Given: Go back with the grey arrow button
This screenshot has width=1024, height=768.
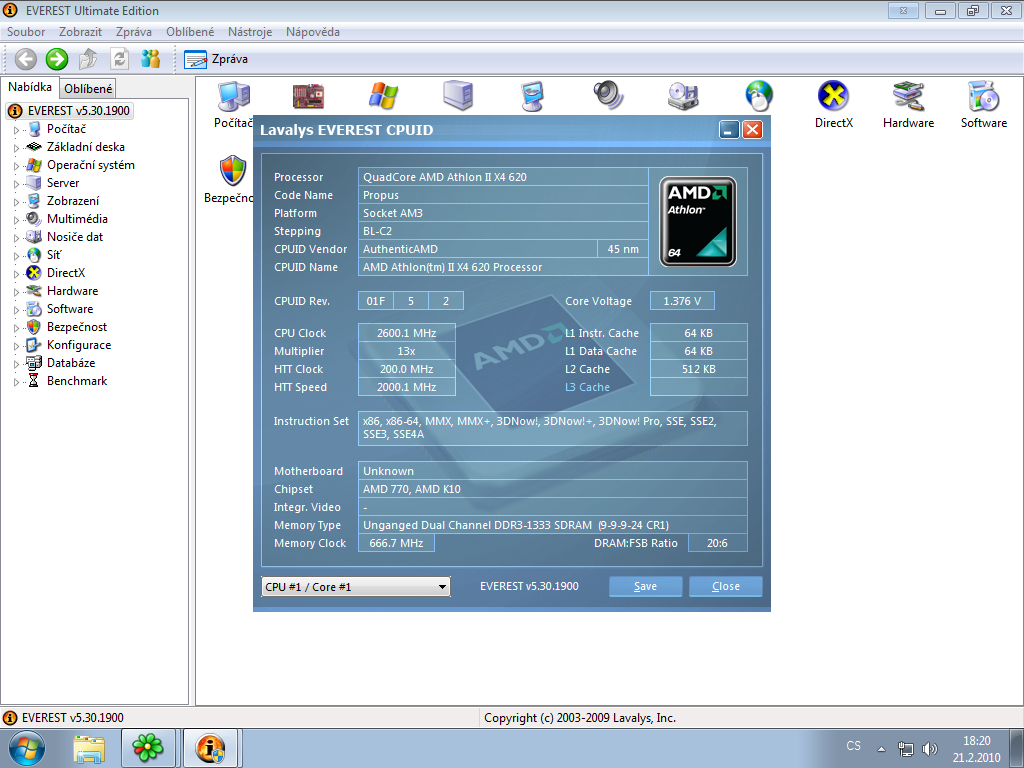Looking at the screenshot, I should tap(25, 59).
